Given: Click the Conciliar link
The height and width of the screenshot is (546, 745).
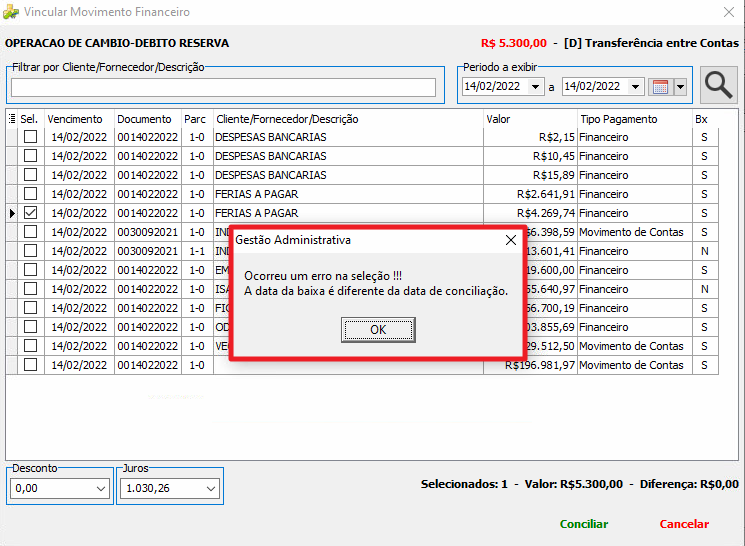Looking at the screenshot, I should pos(583,524).
